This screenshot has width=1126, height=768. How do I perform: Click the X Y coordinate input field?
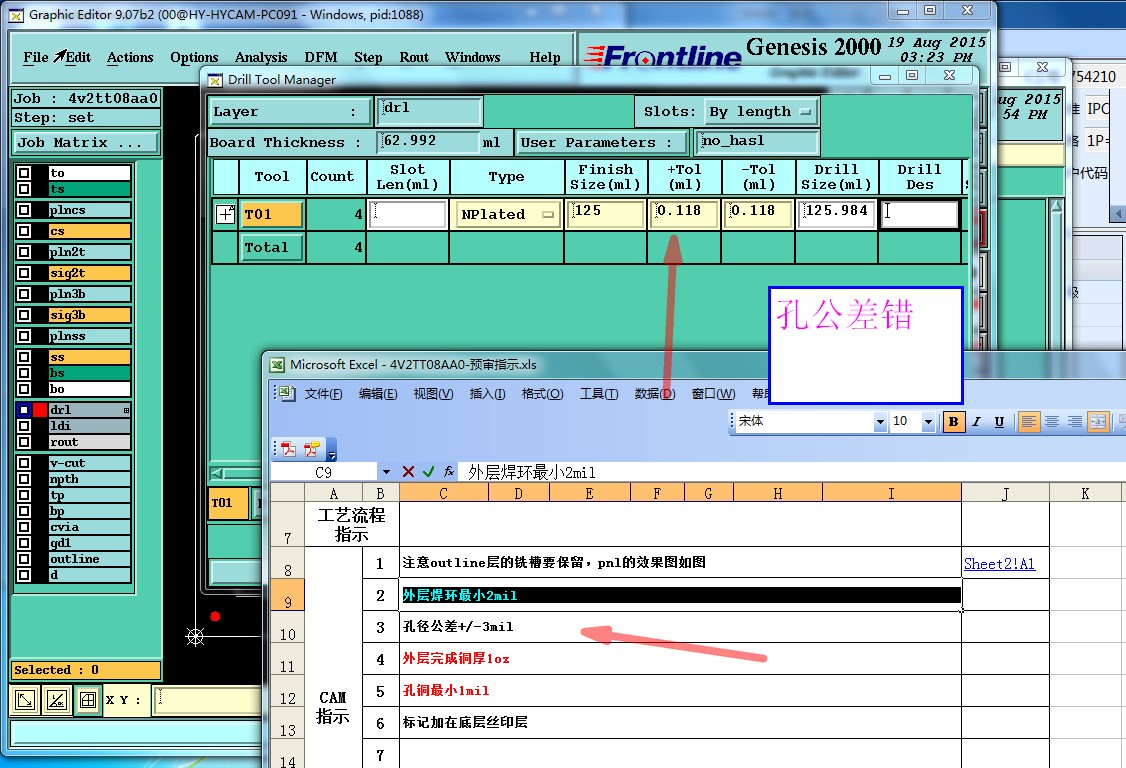pyautogui.click(x=208, y=700)
